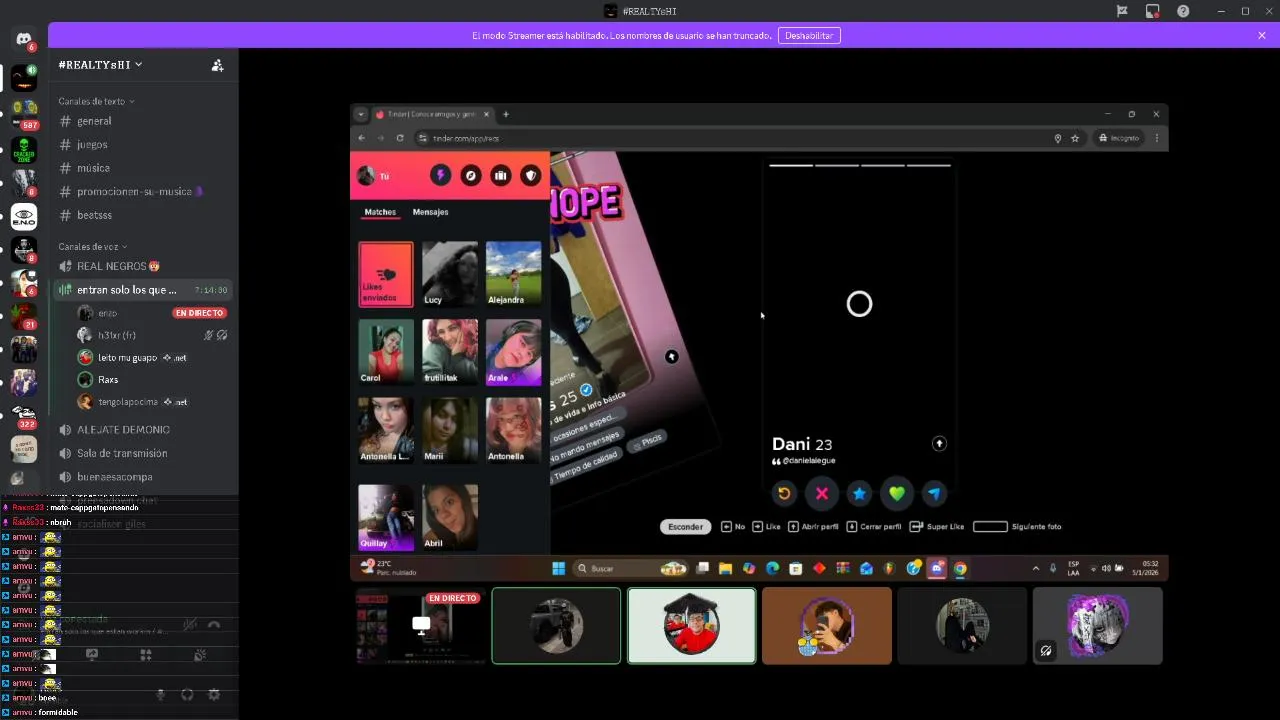Open the Chrome three-dot menu in the stream
Viewport: 1280px width, 720px height.
[1157, 138]
